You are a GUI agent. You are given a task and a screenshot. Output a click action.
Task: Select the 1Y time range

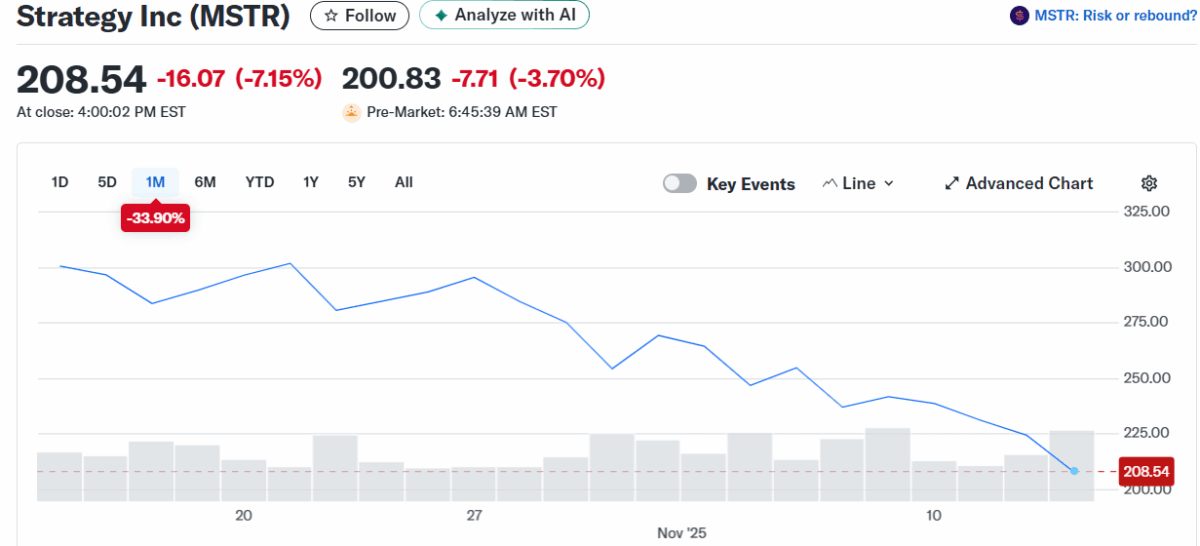tap(311, 182)
